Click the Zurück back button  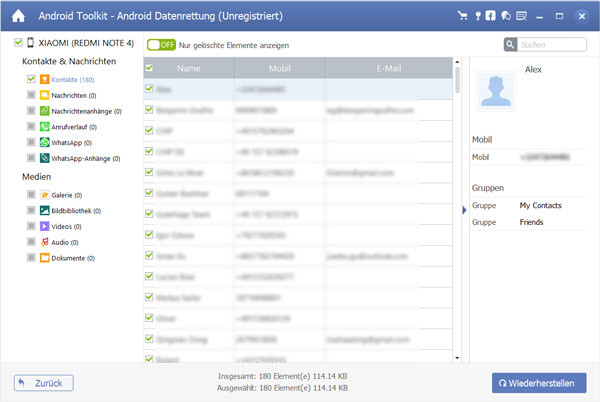(x=44, y=383)
